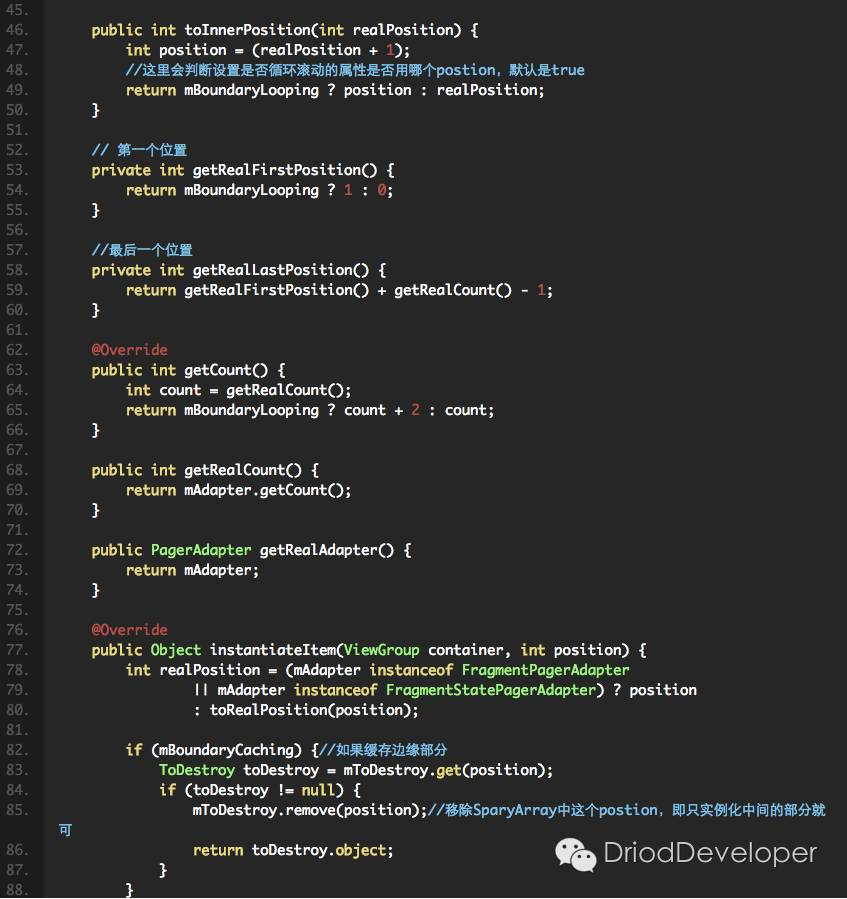Click line number 61 in the gutter
The width and height of the screenshot is (847, 899).
tap(17, 330)
